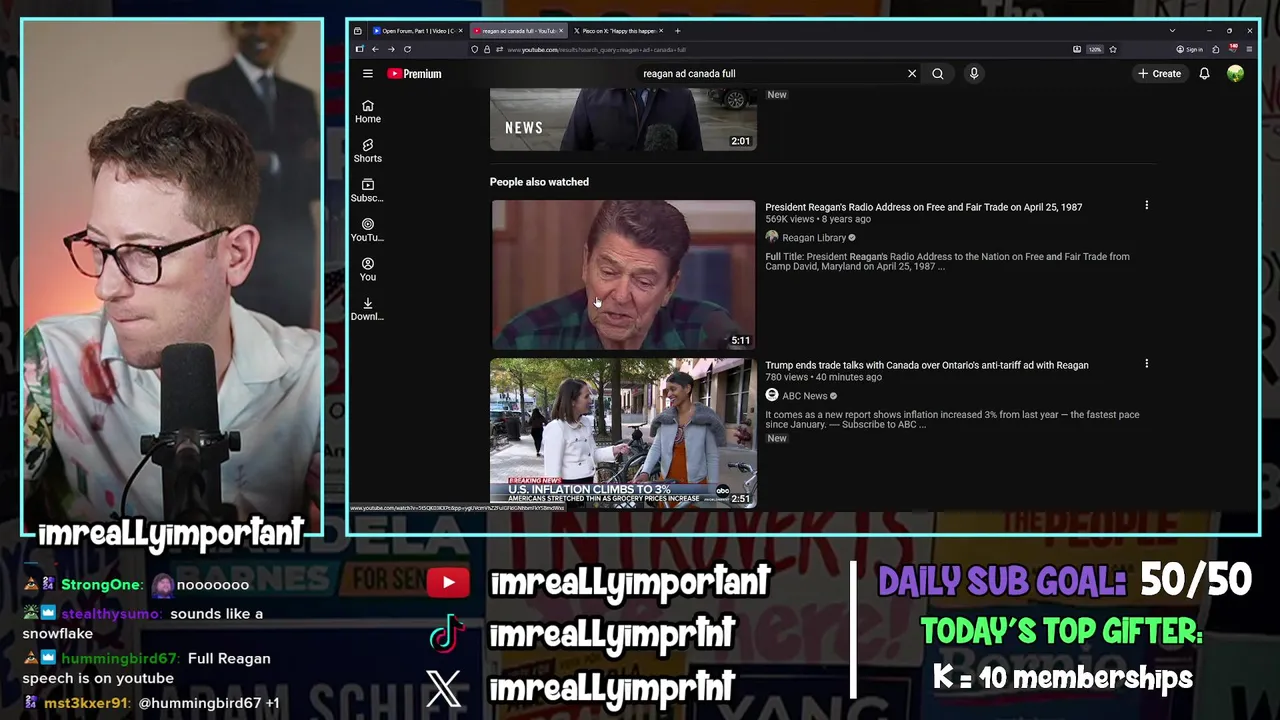Screen dimensions: 1280x720
Task: Click the YouTube Premium logo
Action: coord(414,74)
